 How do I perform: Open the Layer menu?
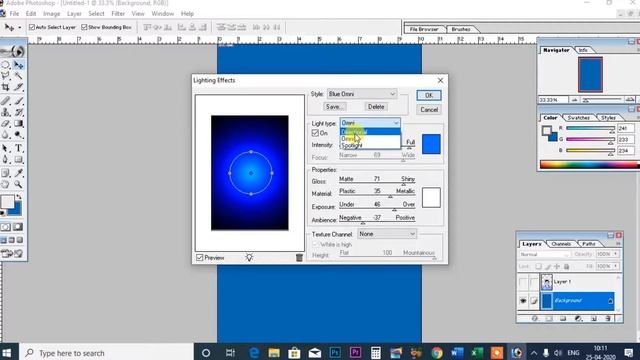tap(74, 13)
